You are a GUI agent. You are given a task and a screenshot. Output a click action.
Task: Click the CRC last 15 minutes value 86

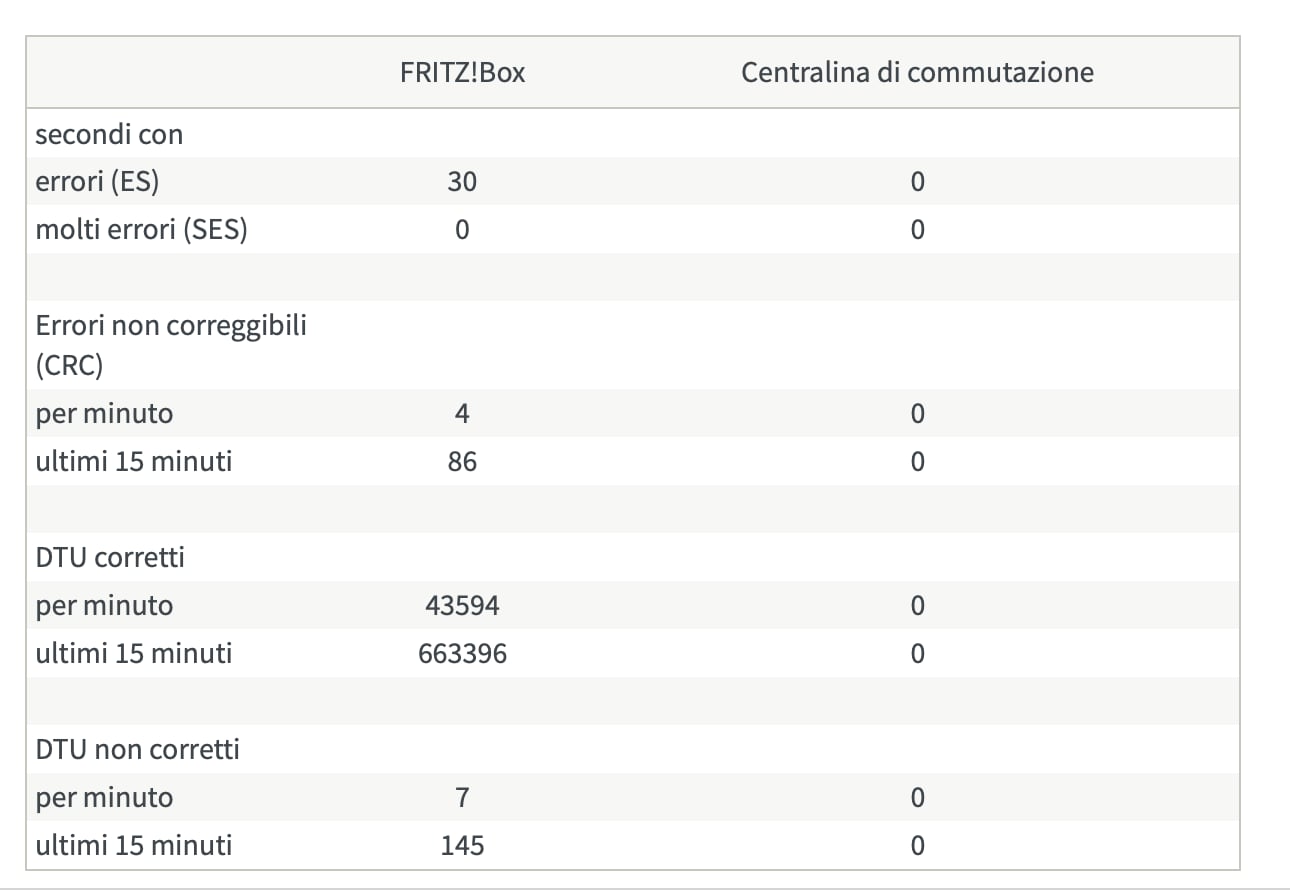click(x=462, y=462)
